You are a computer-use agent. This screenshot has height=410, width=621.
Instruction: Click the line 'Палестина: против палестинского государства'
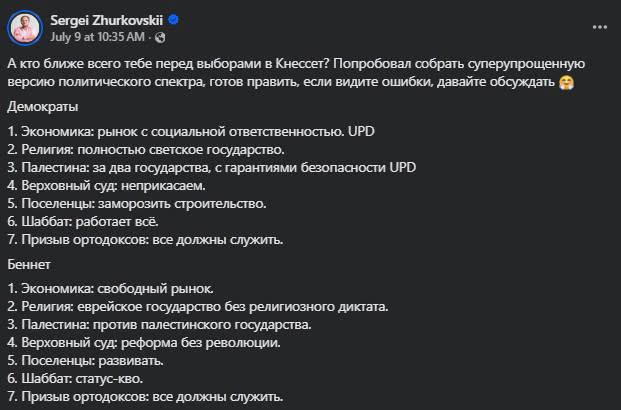point(159,325)
